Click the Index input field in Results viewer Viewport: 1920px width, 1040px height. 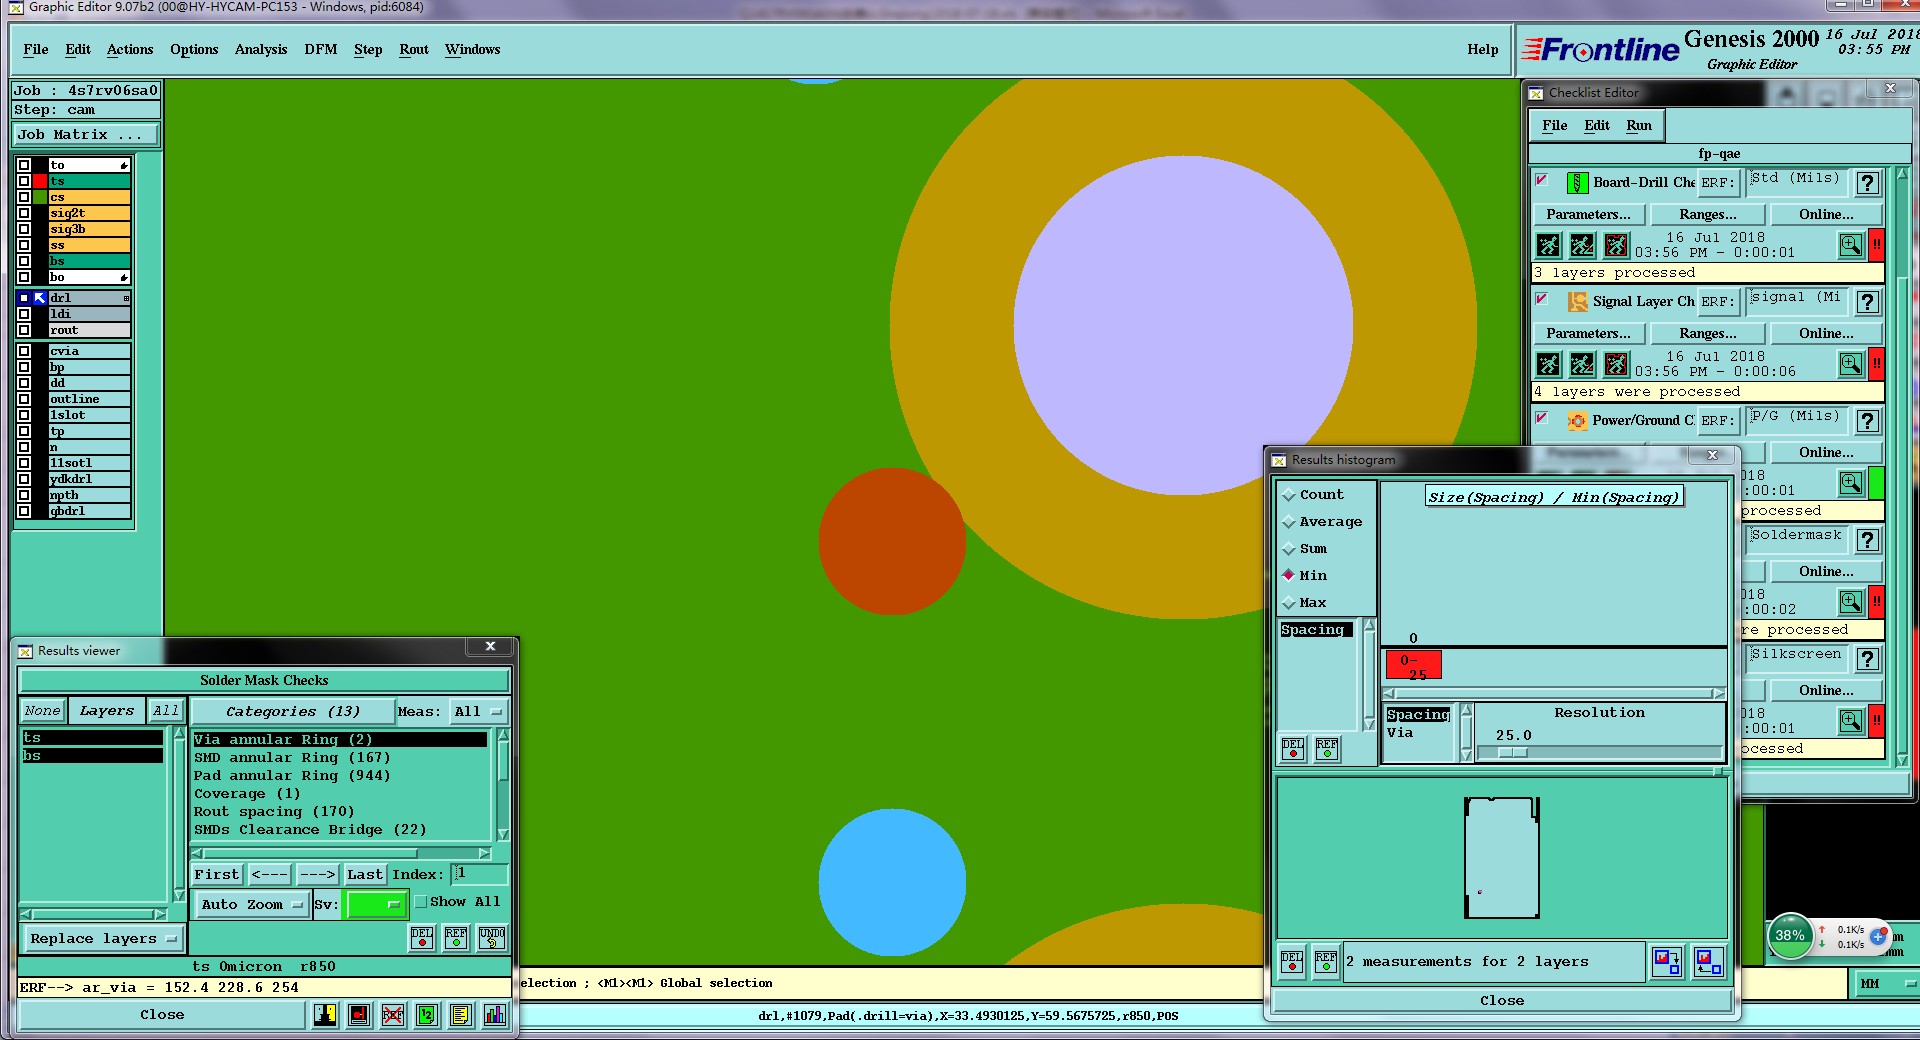pos(480,875)
